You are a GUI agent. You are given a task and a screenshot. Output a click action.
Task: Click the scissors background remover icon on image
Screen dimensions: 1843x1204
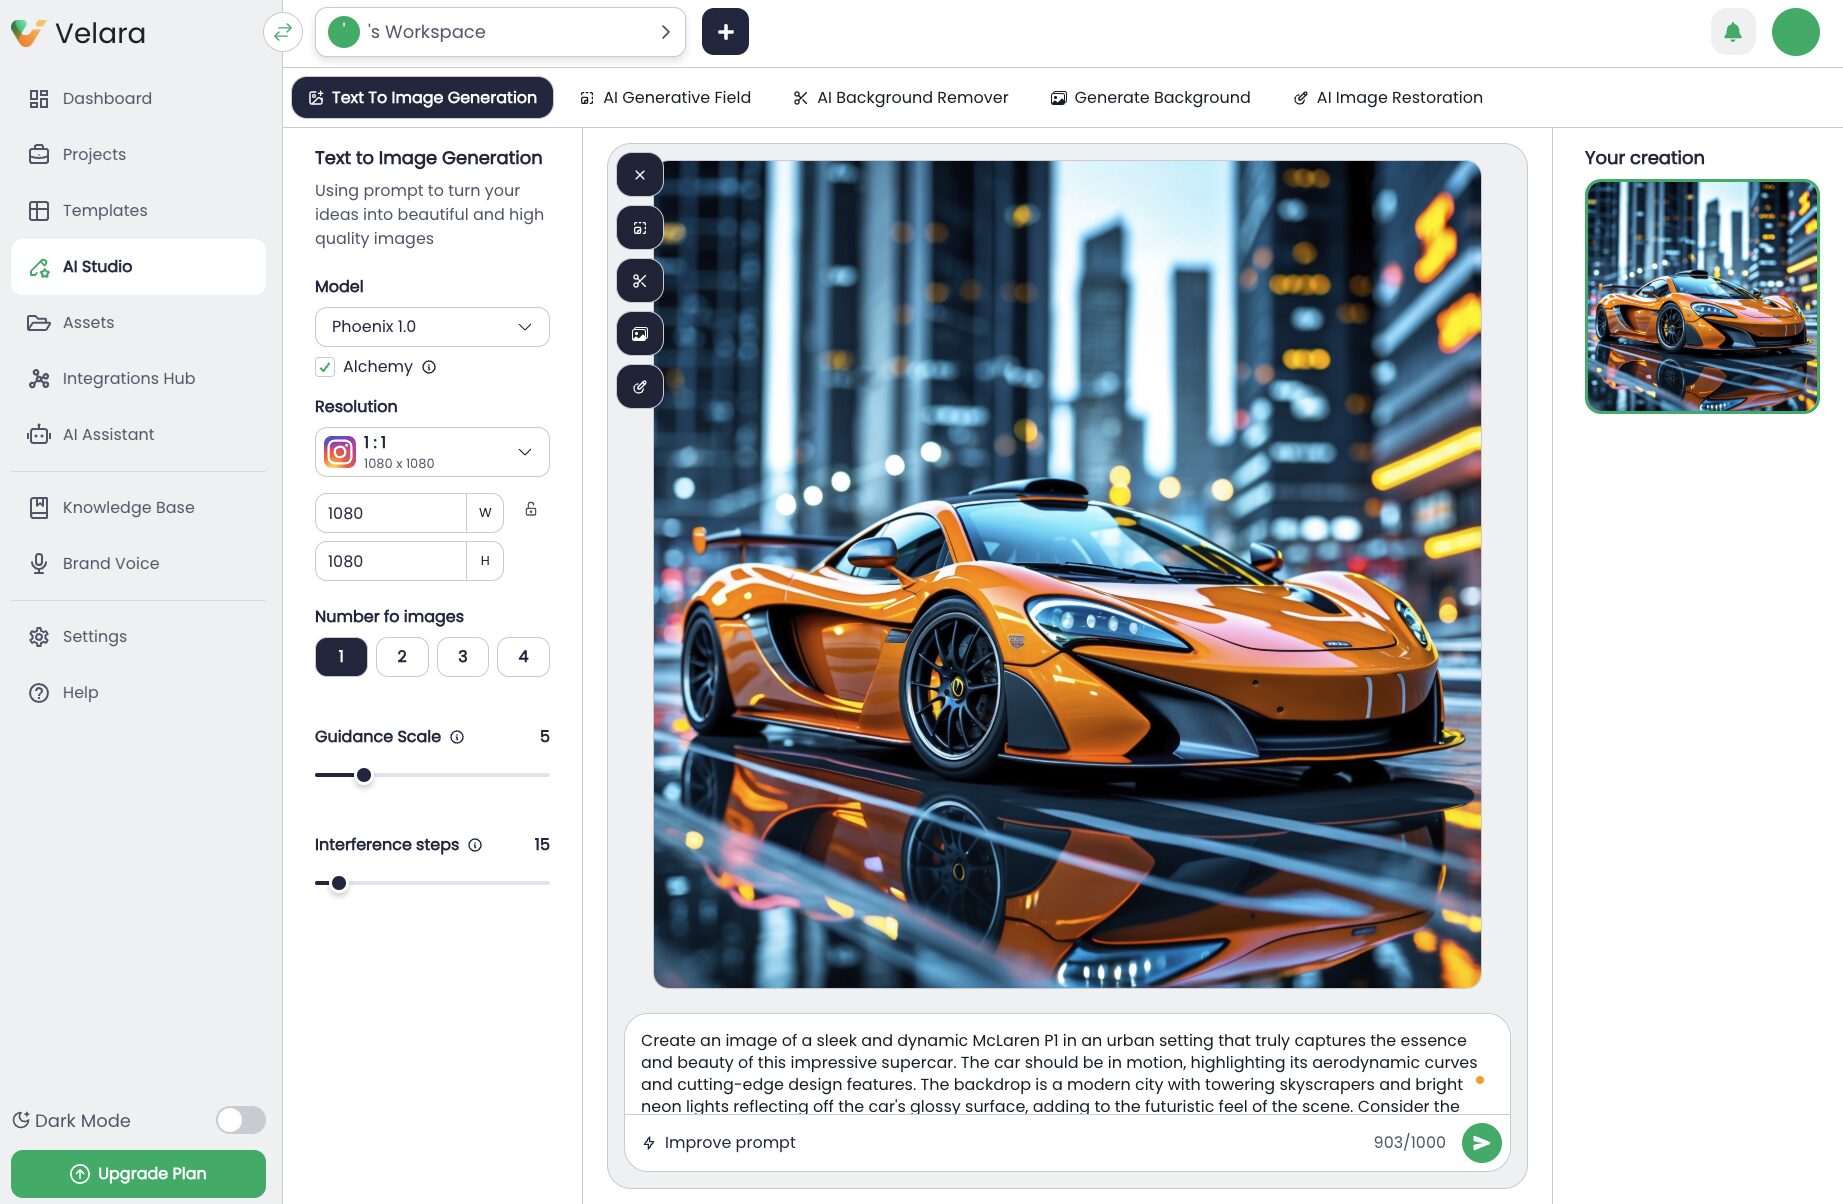pos(640,281)
